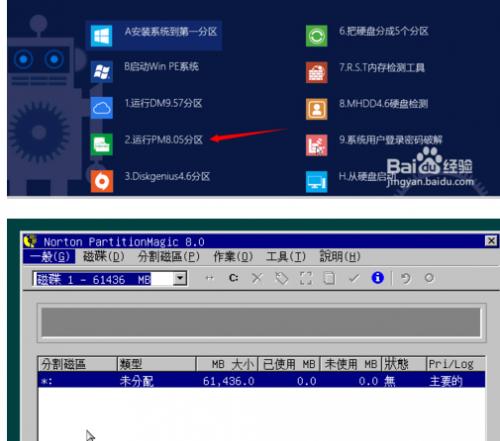The width and height of the screenshot is (500, 441).
Task: Click the password crack icon
Action: 317,145
